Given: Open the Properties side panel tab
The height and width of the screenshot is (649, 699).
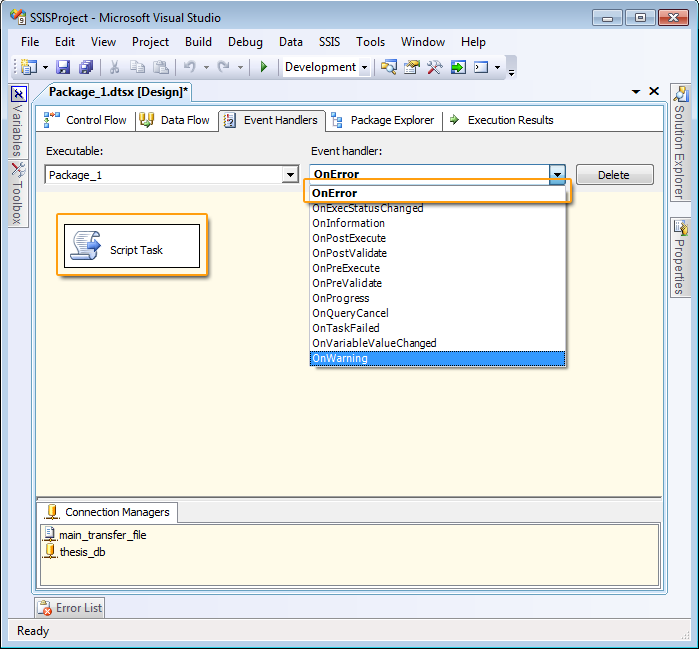Looking at the screenshot, I should pyautogui.click(x=680, y=258).
